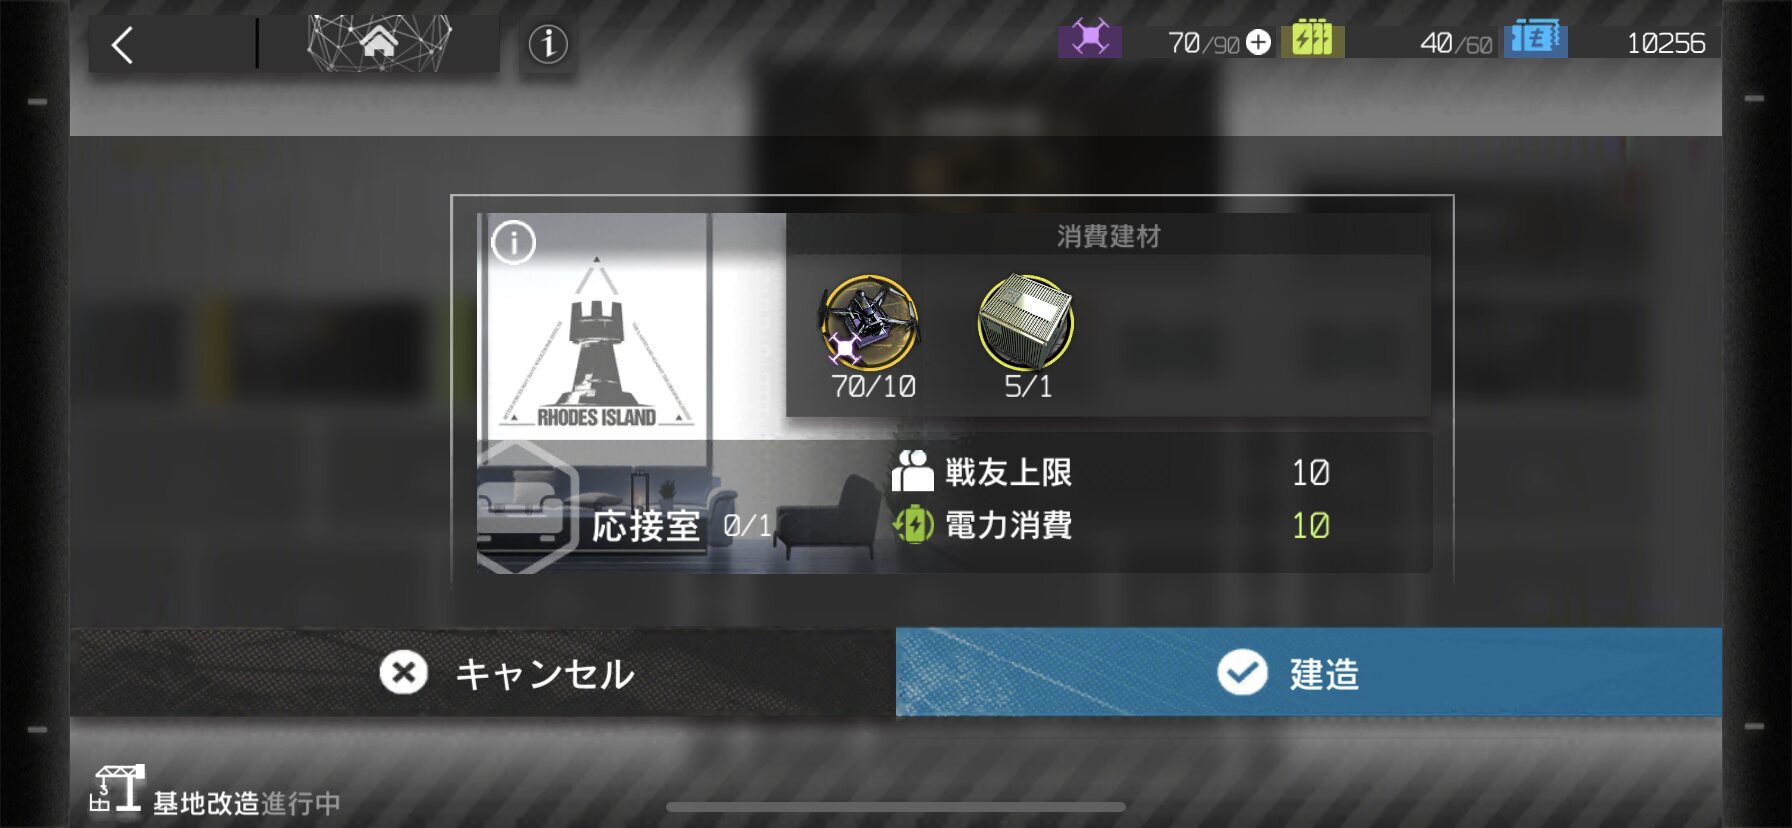1792x828 pixels.
Task: Select the drone material 70/10 icon
Action: point(870,323)
